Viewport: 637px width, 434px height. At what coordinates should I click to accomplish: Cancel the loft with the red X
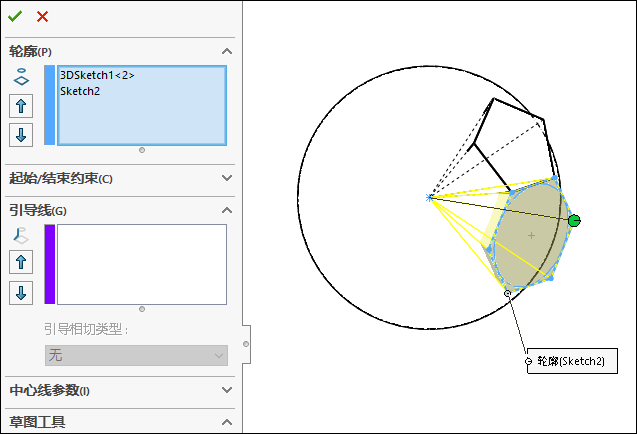(42, 17)
